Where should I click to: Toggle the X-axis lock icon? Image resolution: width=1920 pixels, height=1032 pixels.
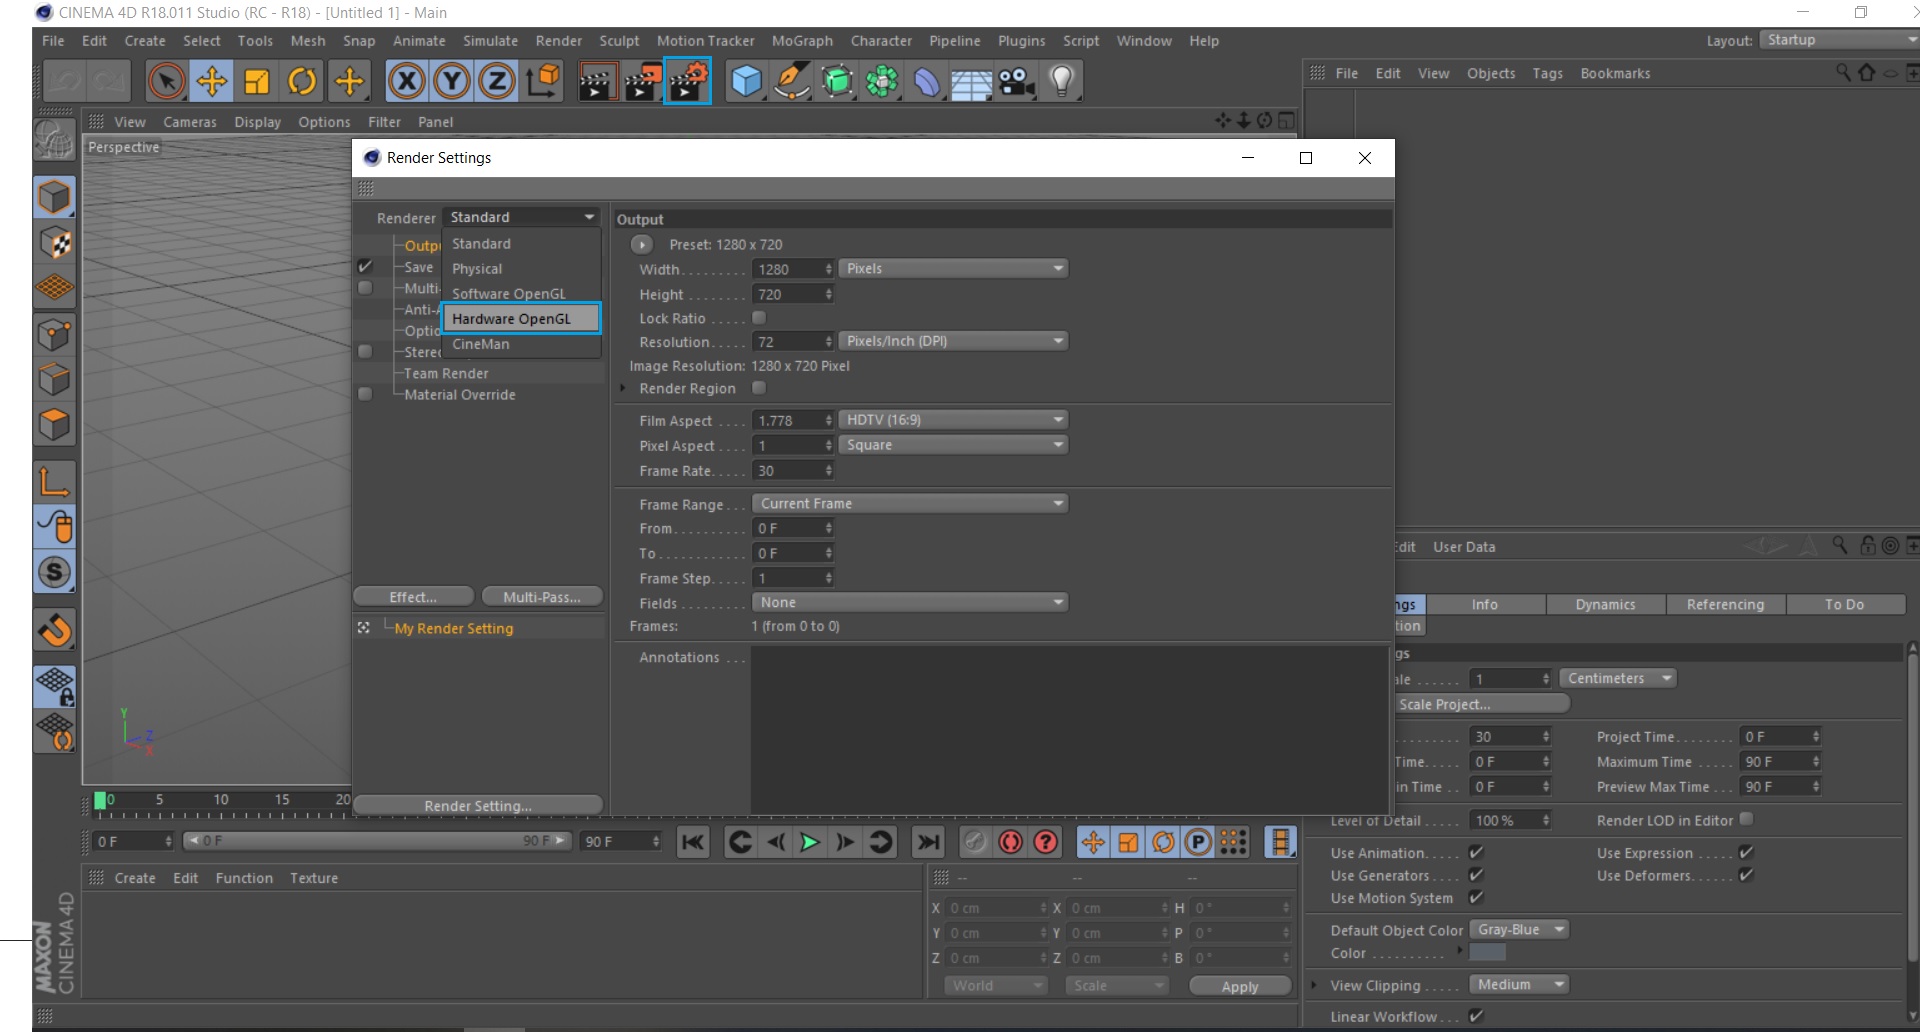click(x=406, y=81)
